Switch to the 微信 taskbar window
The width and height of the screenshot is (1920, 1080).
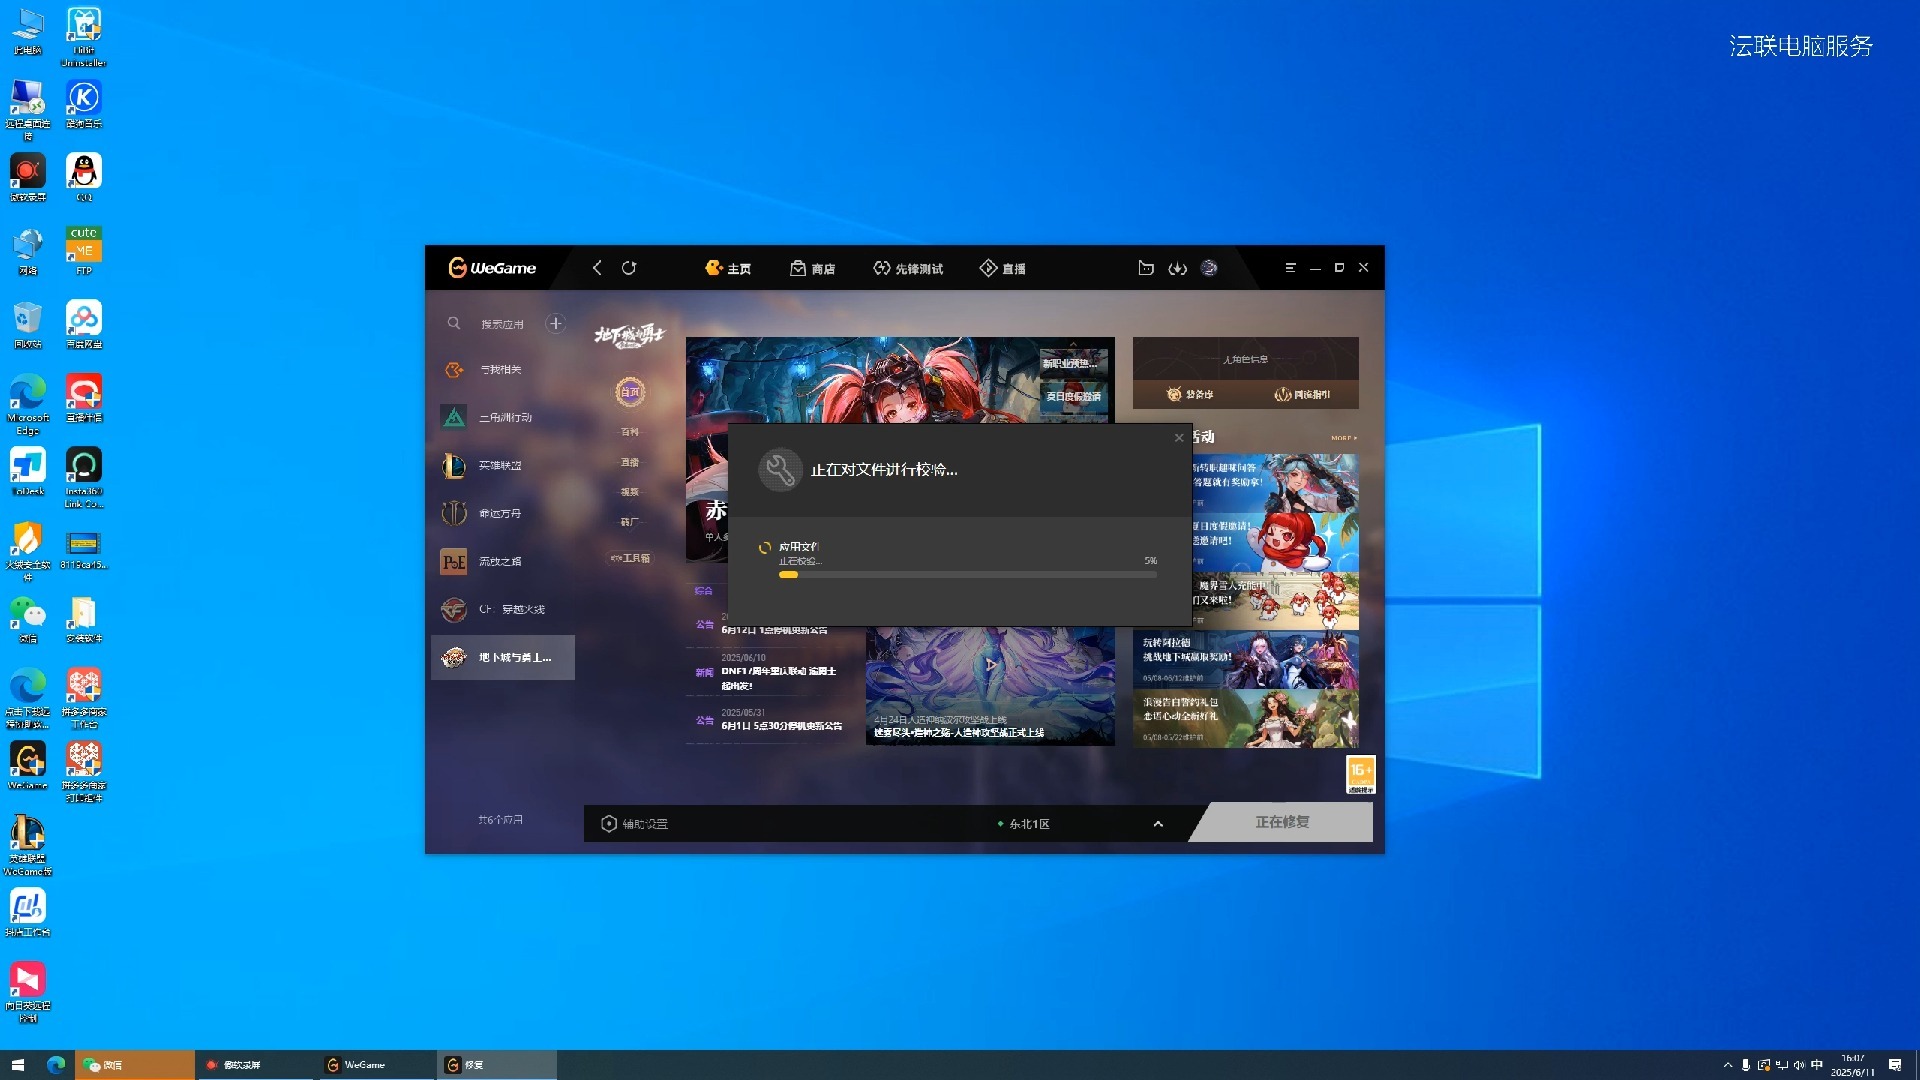[x=135, y=1065]
